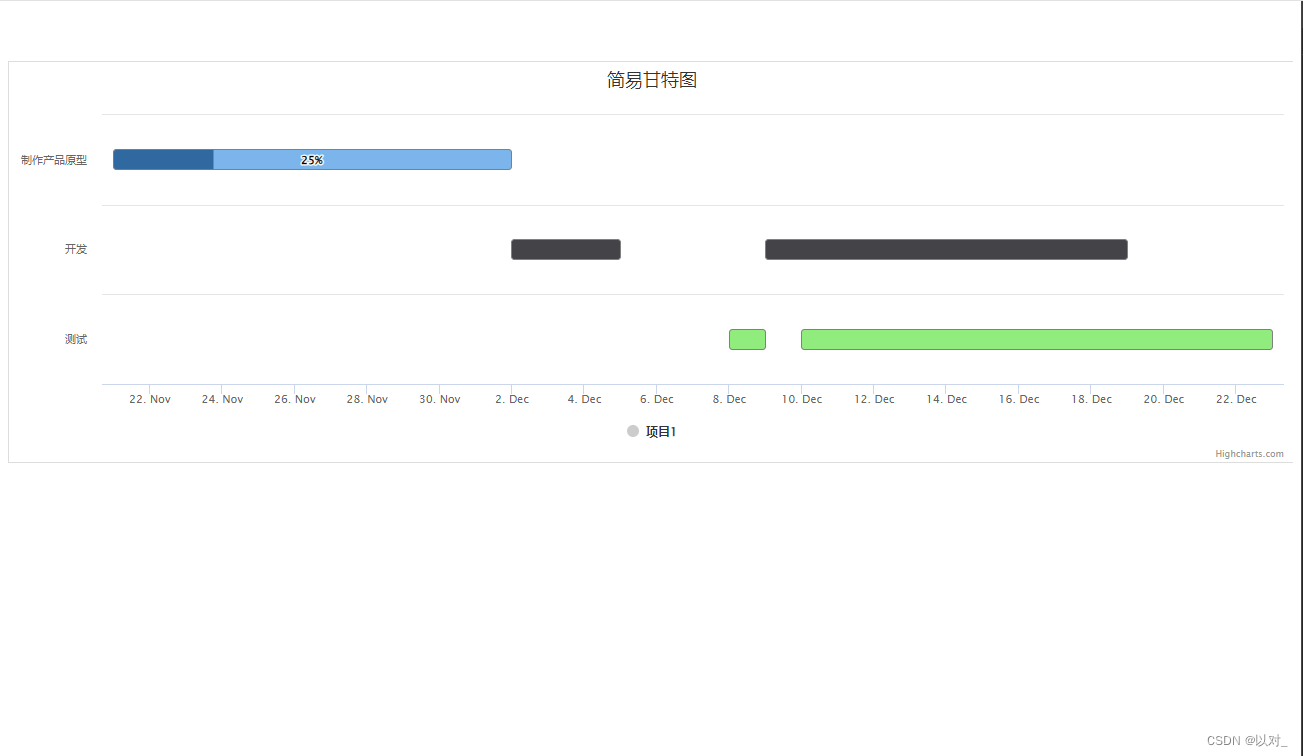Screen dimensions: 1303x756
Task: Click the 28. Nov axis label
Action: tap(367, 399)
